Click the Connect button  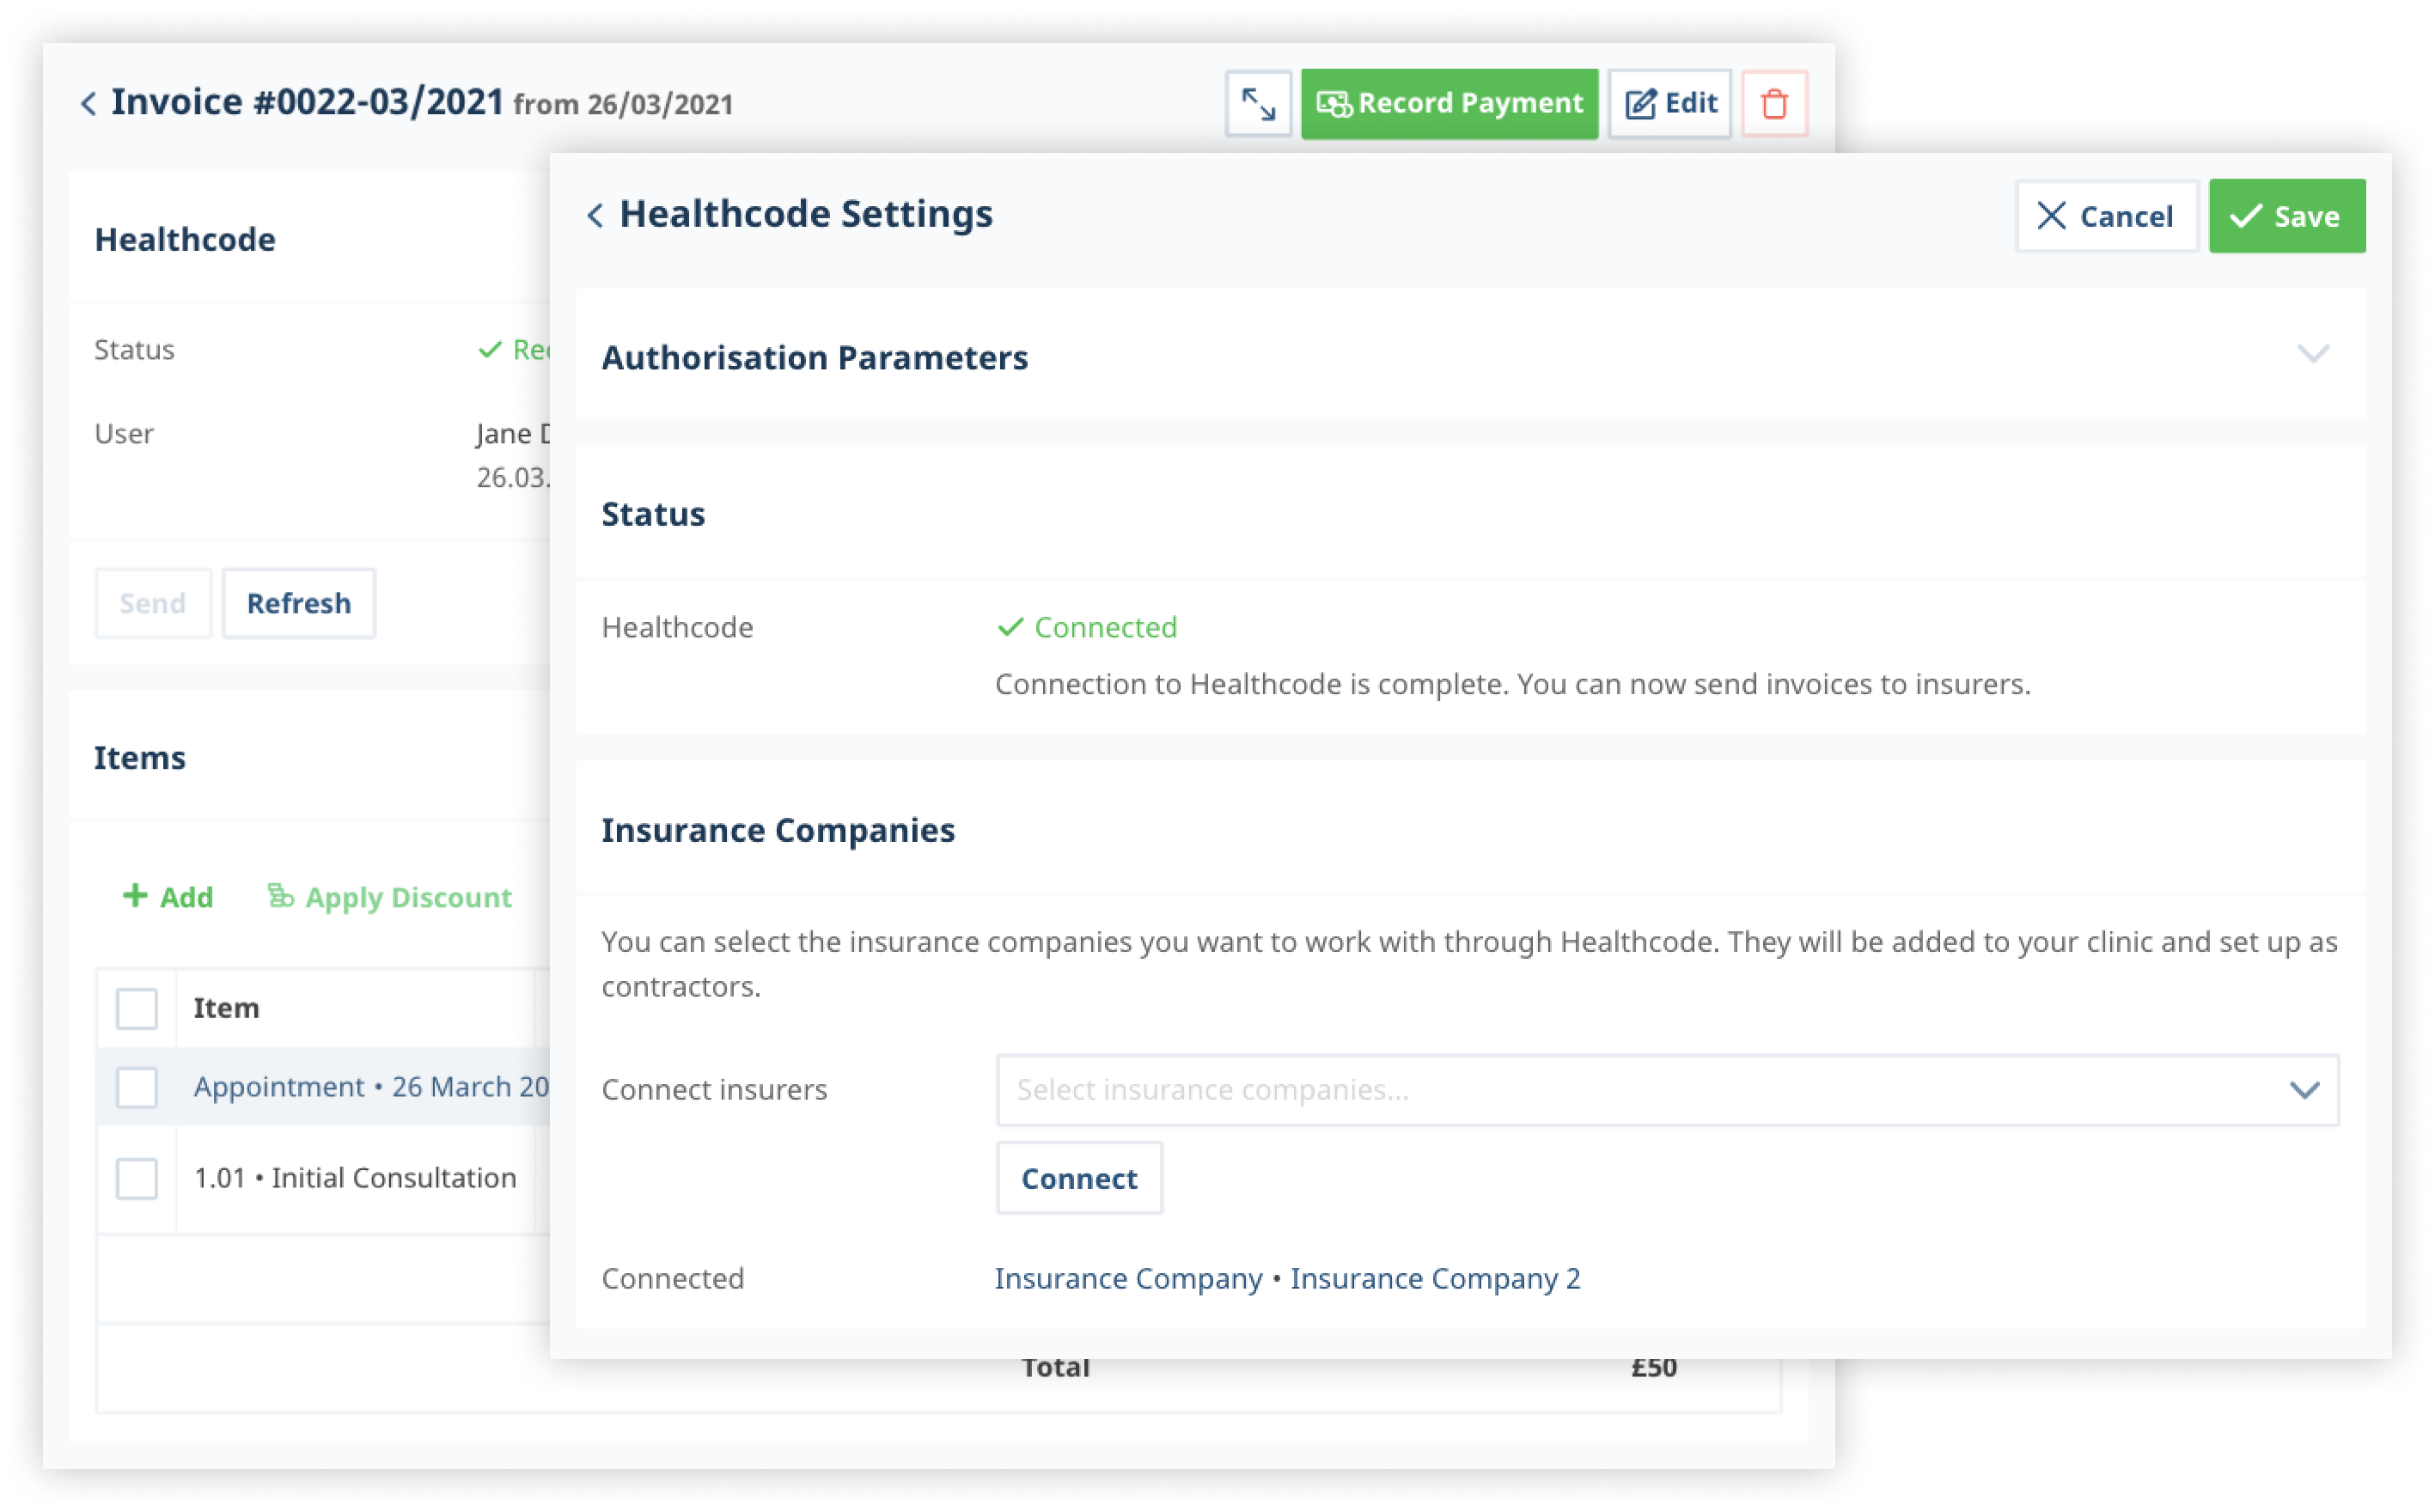click(1079, 1178)
